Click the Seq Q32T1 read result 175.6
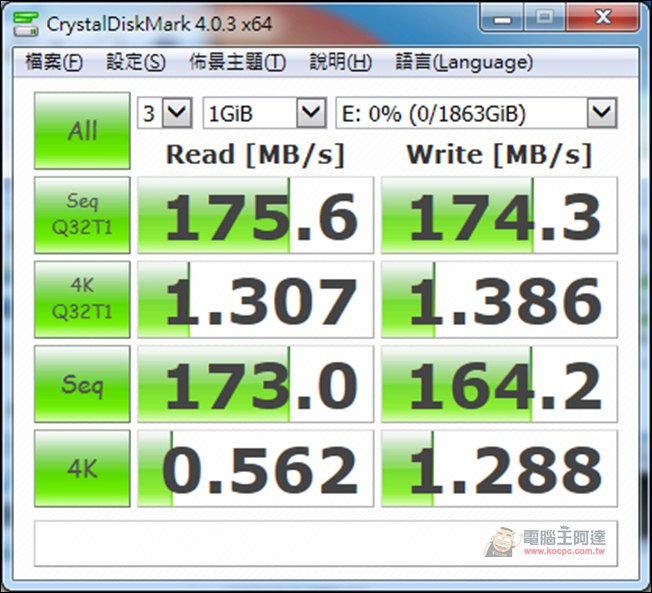Screen dimensions: 652x593 (255, 216)
